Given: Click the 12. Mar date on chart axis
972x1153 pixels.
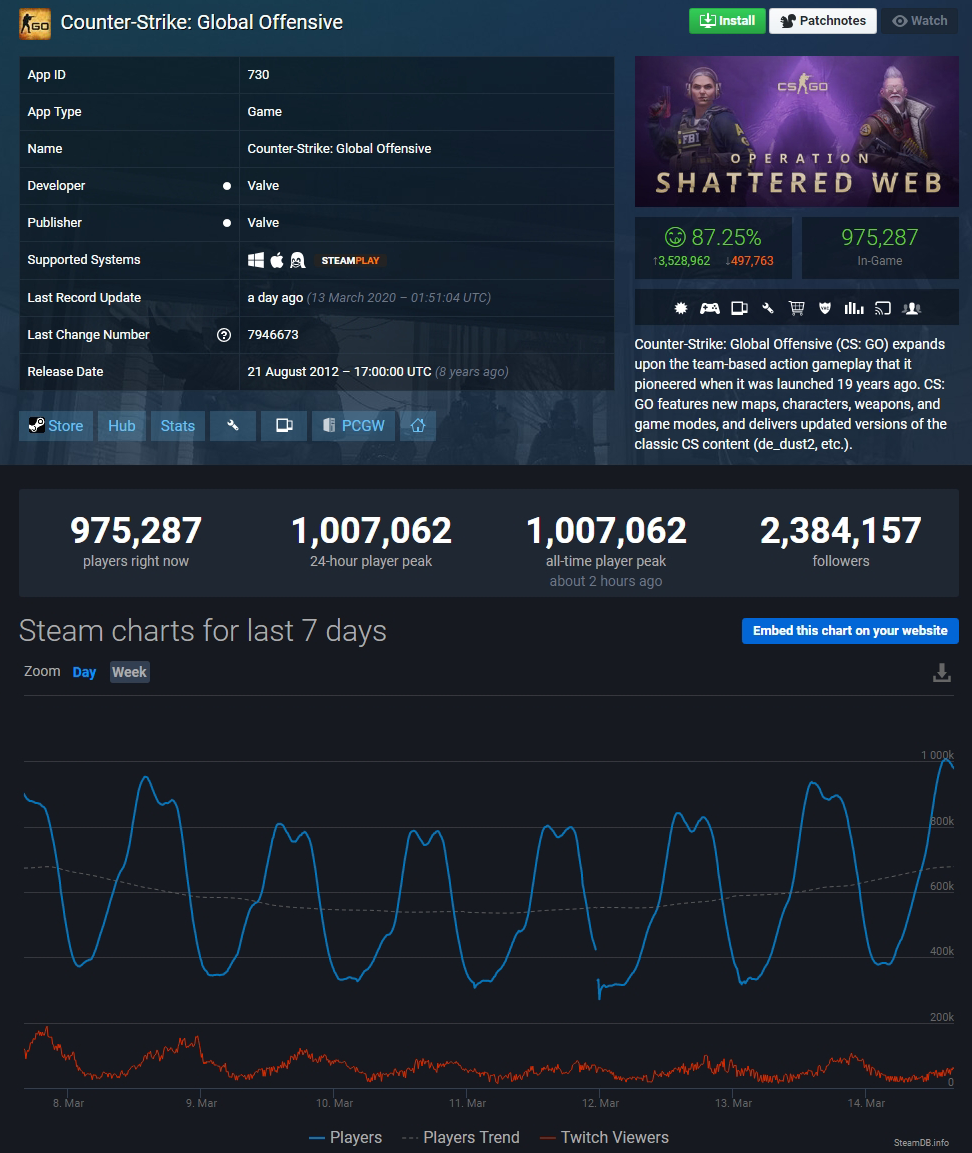Looking at the screenshot, I should pos(600,1103).
